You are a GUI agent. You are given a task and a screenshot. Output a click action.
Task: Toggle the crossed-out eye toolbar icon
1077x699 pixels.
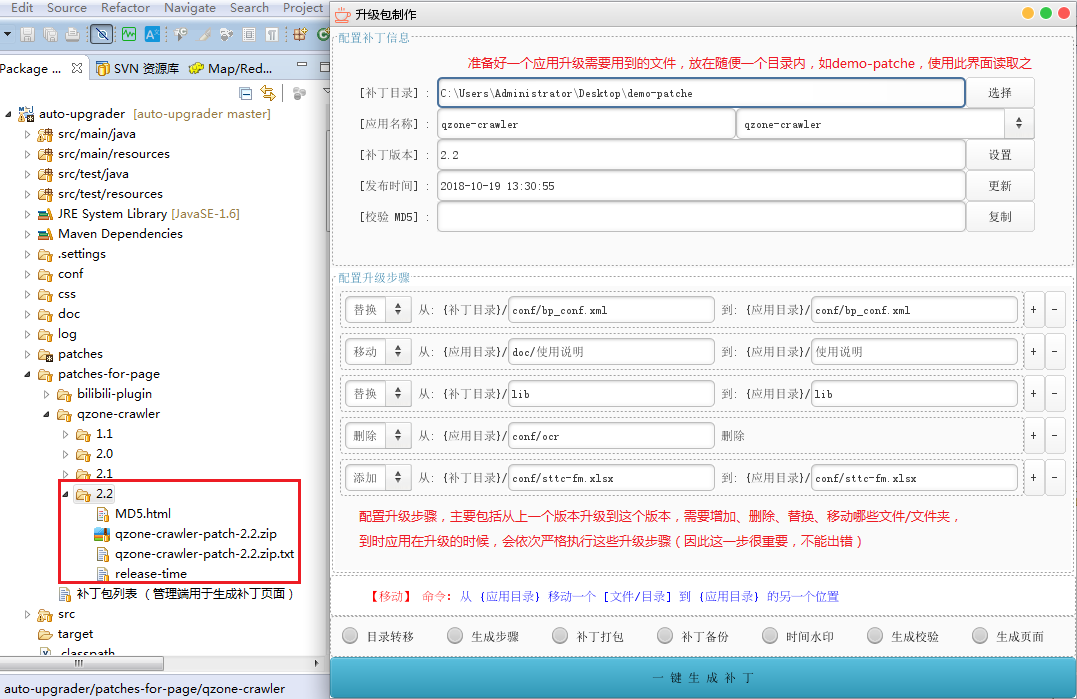pos(102,34)
